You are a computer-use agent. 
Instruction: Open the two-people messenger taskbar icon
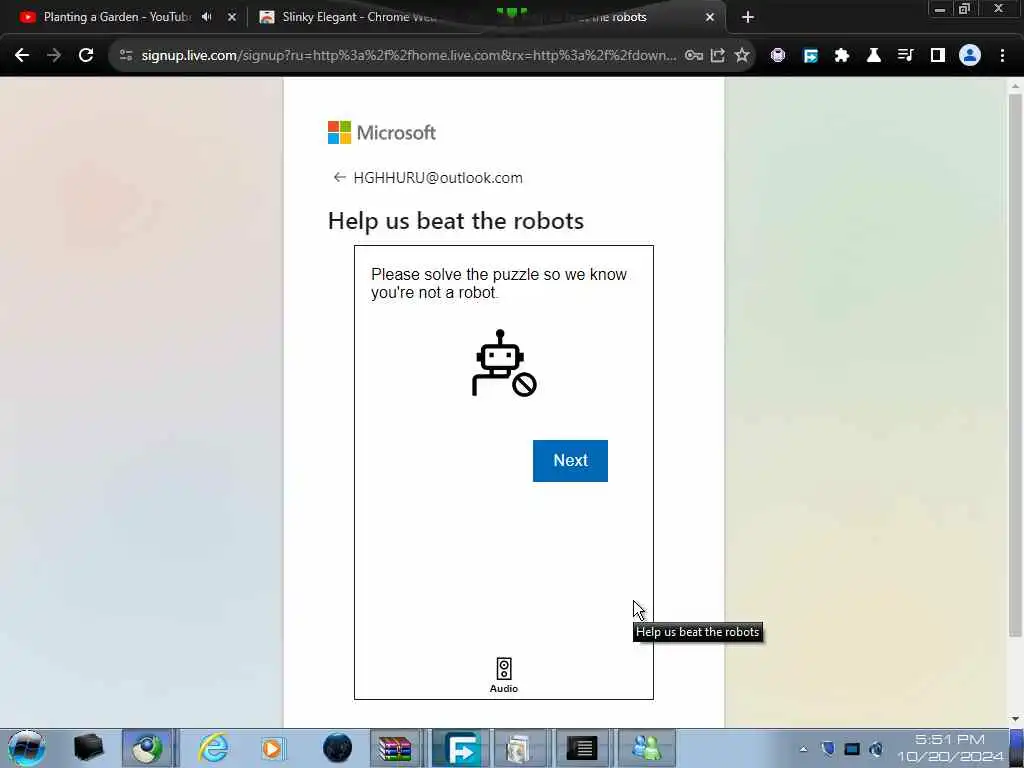(x=647, y=748)
